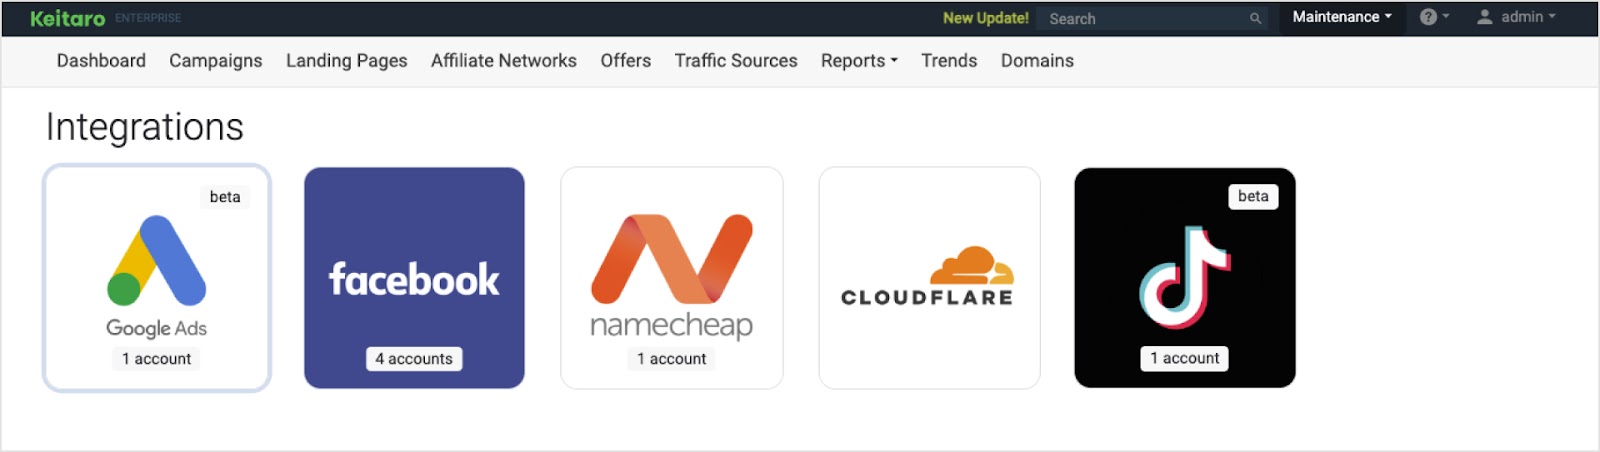The image size is (1600, 452).
Task: Click the Google Ads beta badge
Action: pyautogui.click(x=225, y=197)
